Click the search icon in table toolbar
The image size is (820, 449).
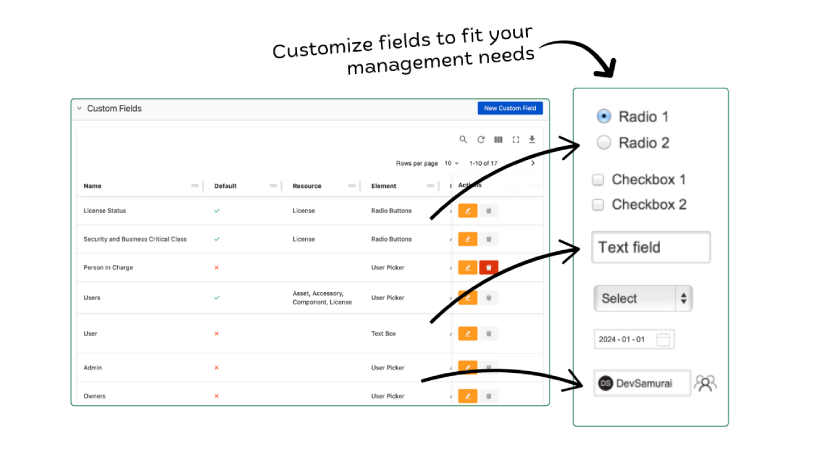click(463, 140)
